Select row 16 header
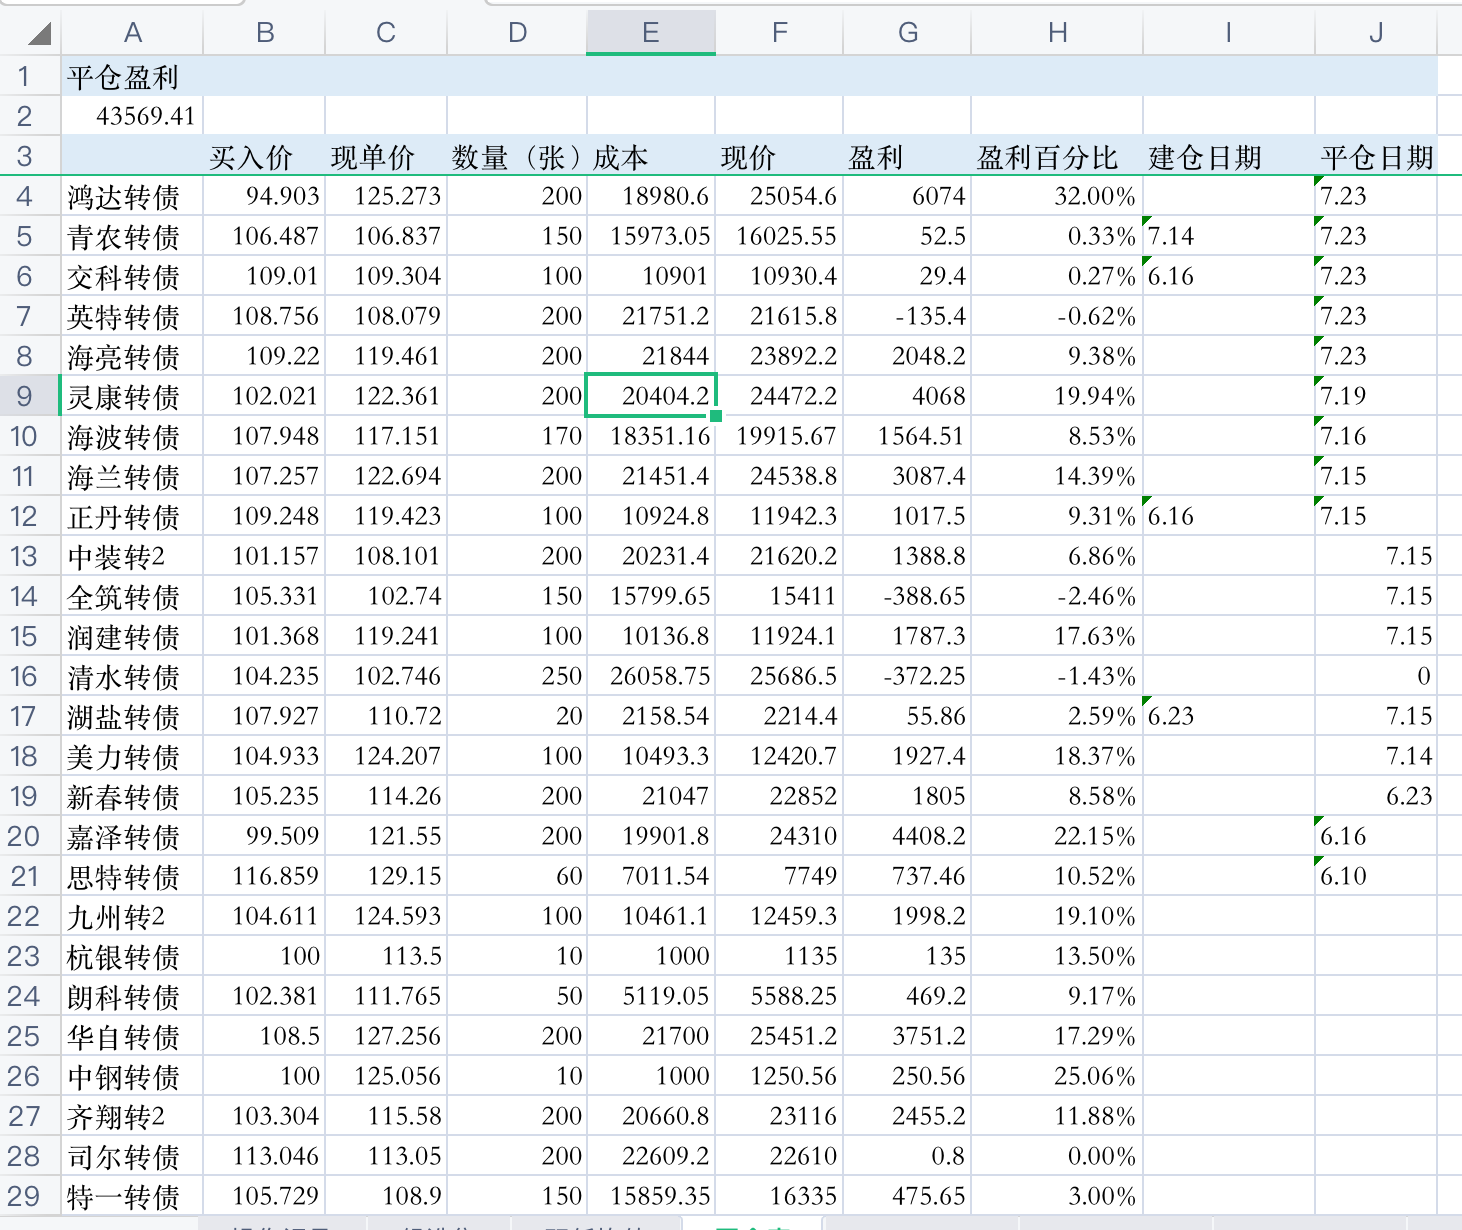Viewport: 1462px width, 1230px height. click(x=25, y=676)
